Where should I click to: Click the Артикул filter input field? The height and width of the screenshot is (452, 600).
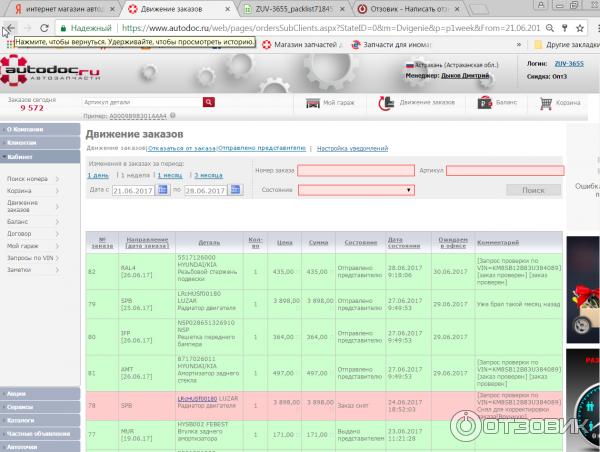505,170
